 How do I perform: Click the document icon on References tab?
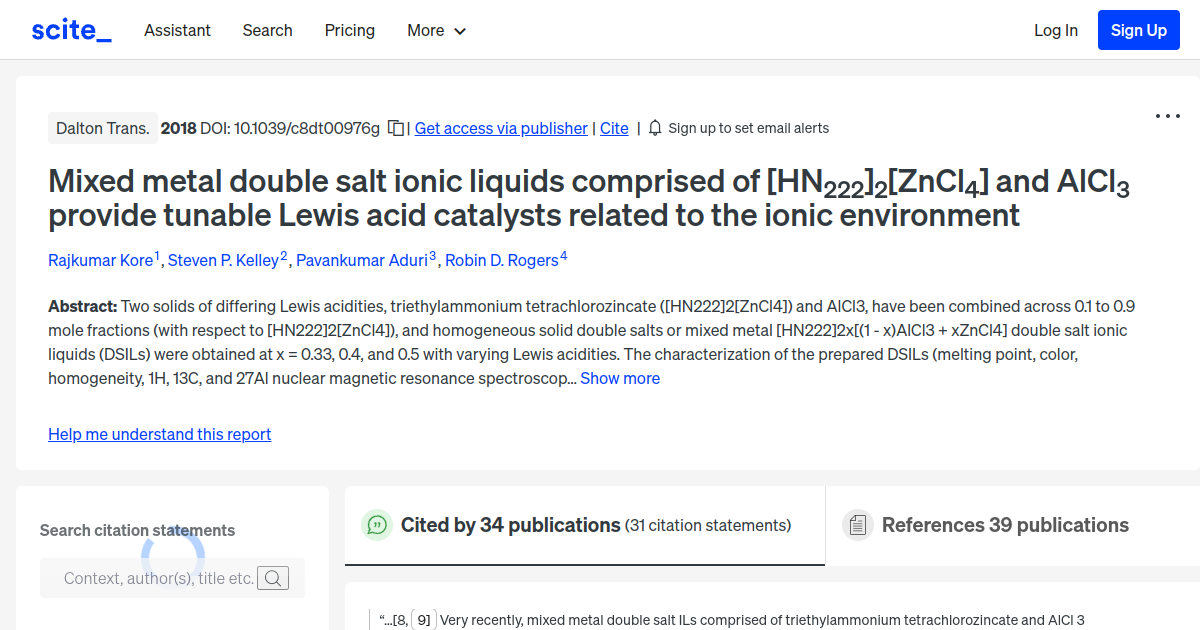[x=858, y=524]
